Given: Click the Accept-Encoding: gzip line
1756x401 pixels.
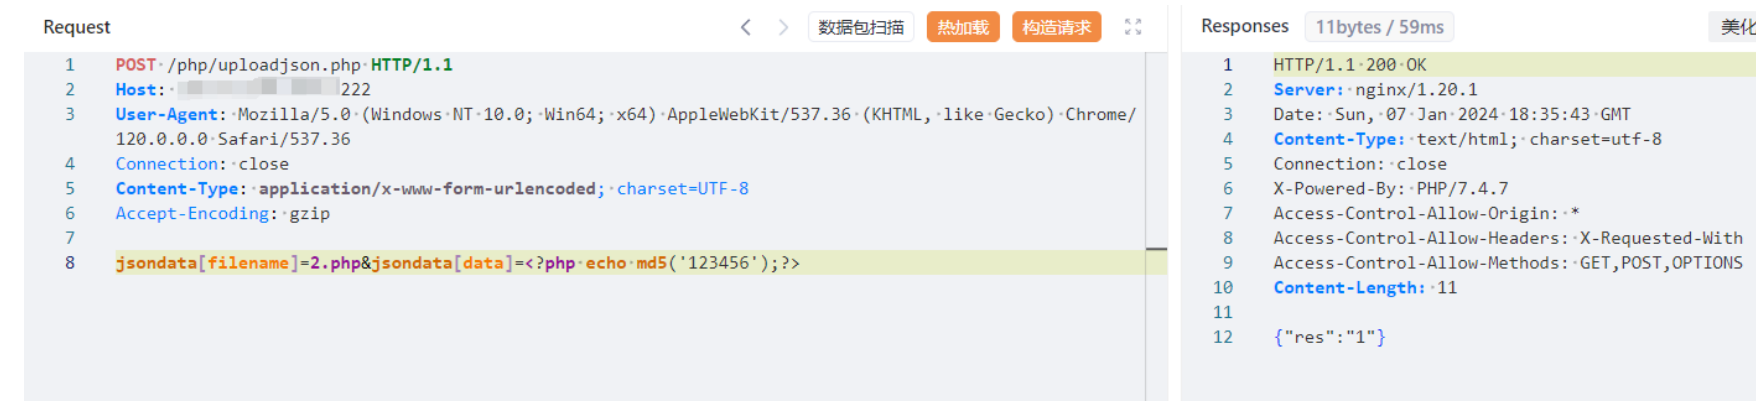Looking at the screenshot, I should tap(222, 214).
